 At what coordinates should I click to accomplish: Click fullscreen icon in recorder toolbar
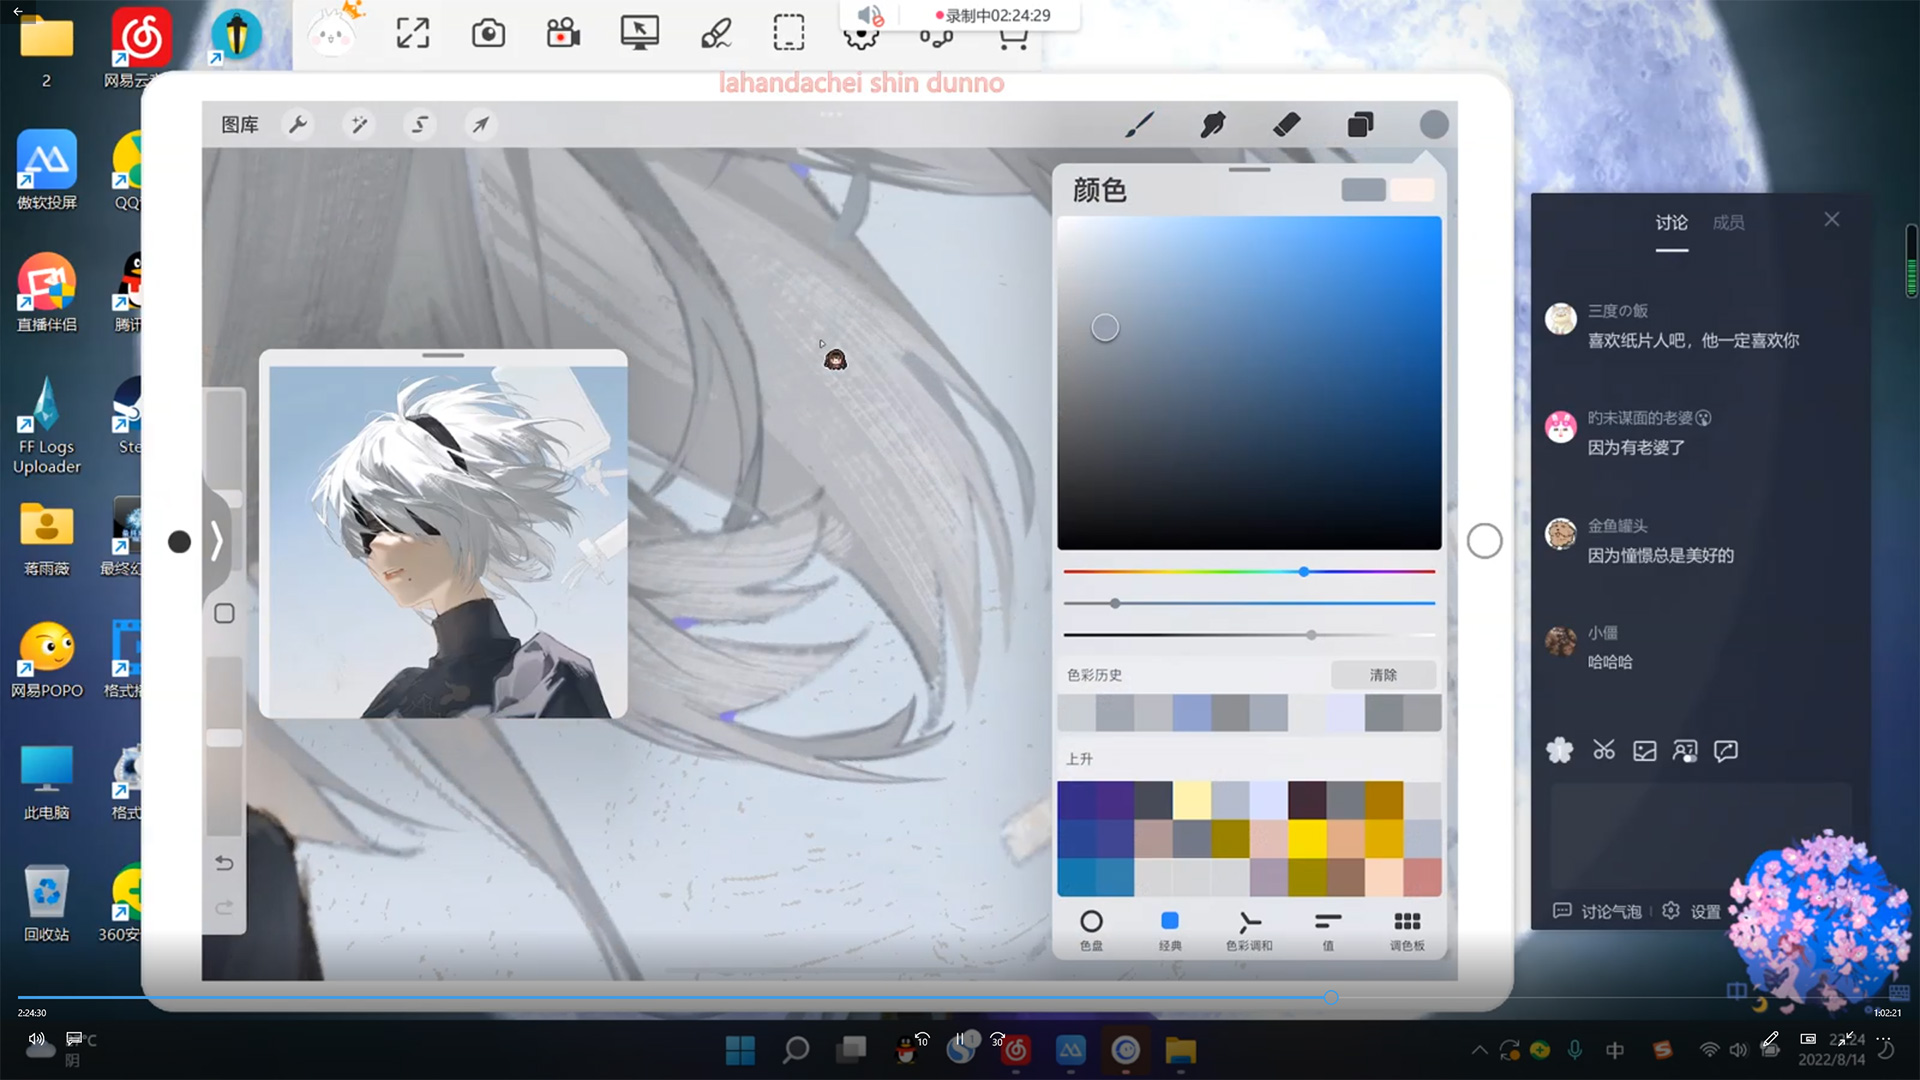tap(412, 33)
